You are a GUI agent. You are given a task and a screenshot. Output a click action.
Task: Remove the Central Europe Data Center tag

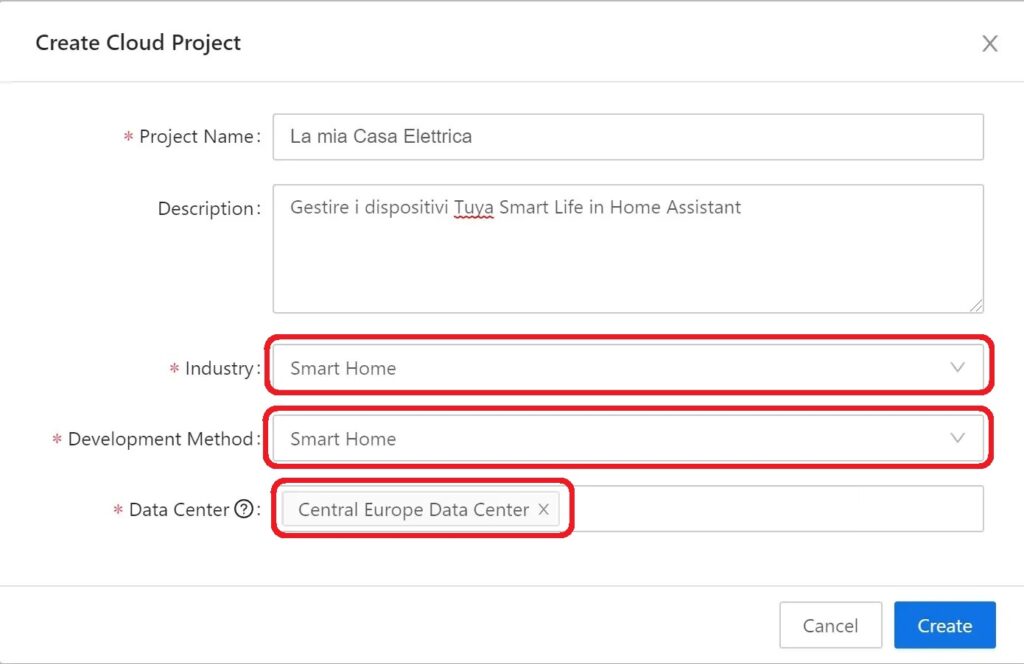544,509
